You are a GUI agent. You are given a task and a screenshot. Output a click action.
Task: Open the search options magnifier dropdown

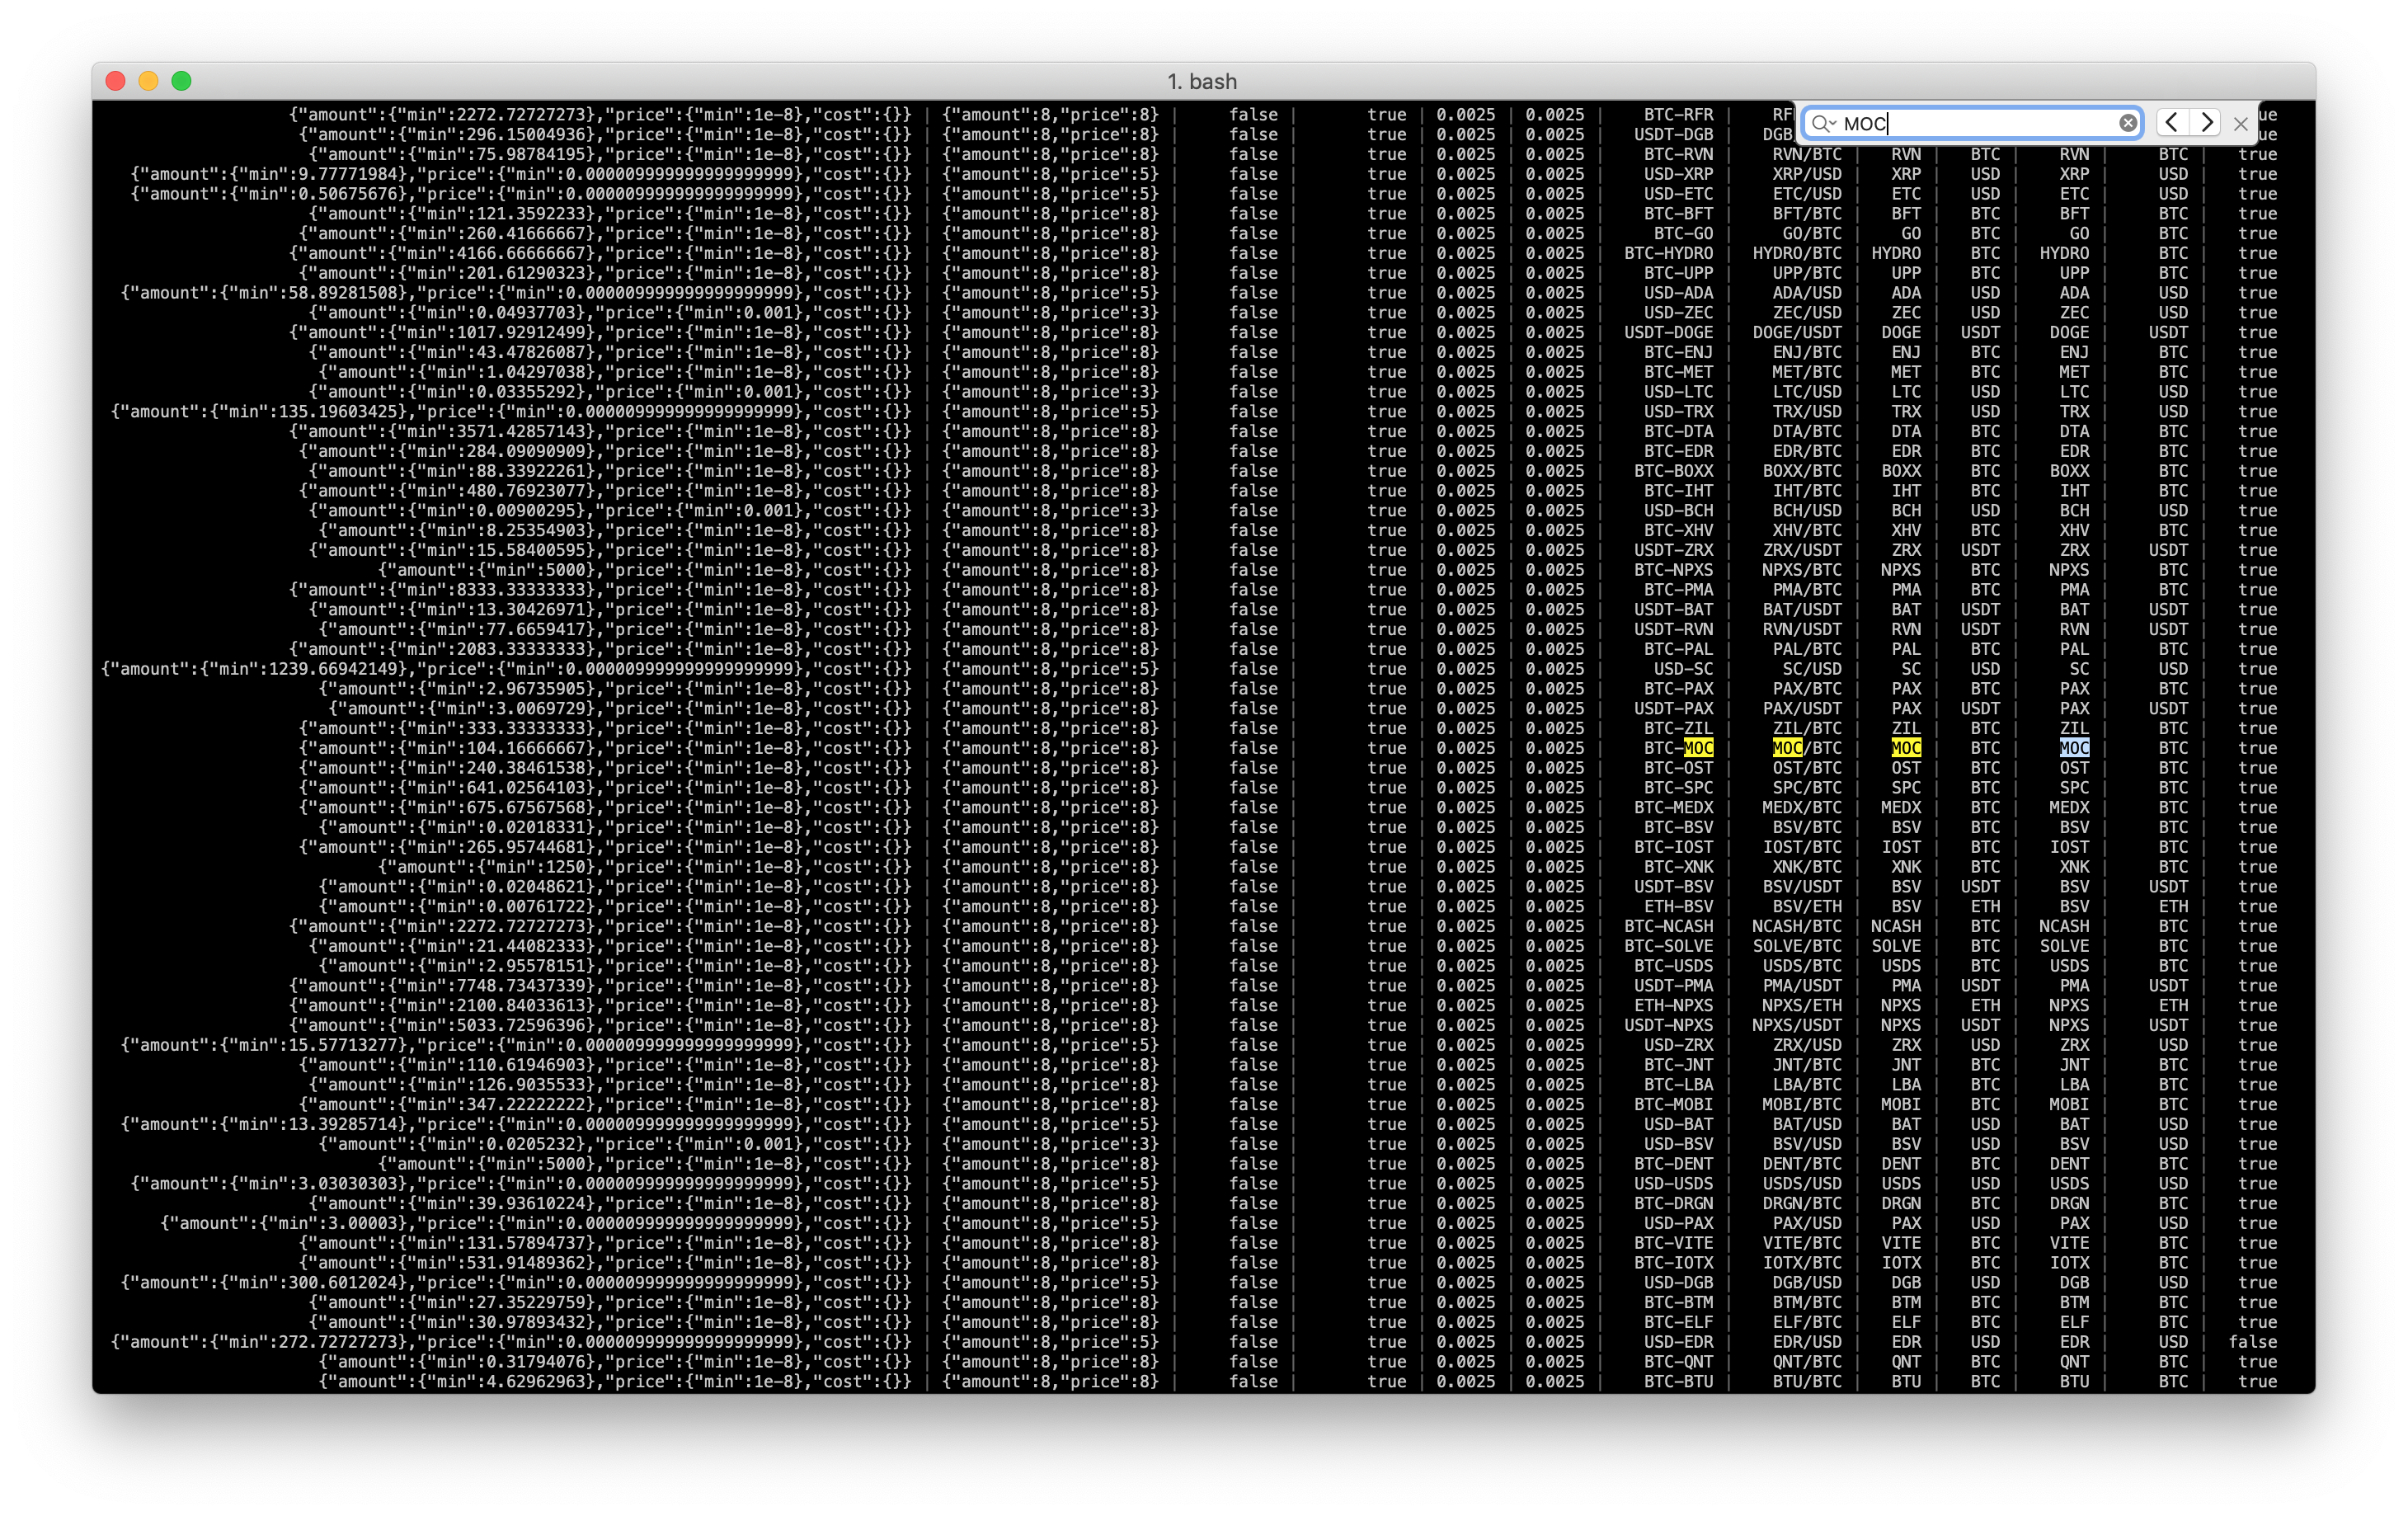coord(1823,123)
